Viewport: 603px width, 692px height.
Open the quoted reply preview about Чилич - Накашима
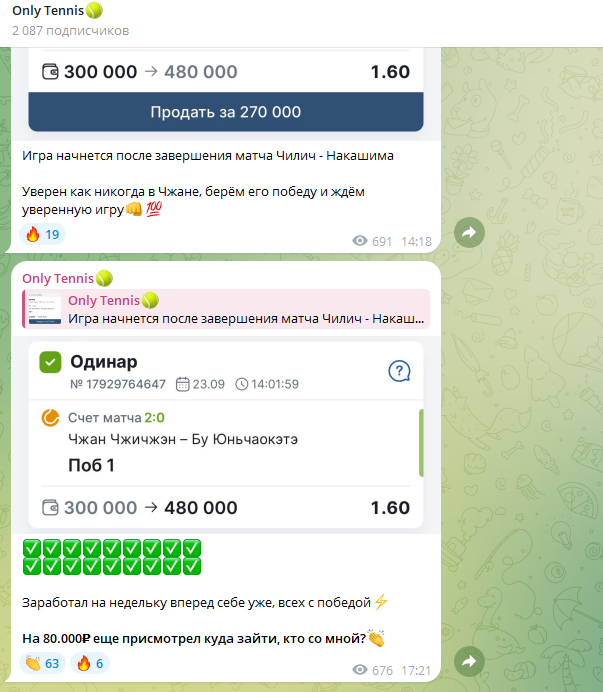pyautogui.click(x=226, y=309)
